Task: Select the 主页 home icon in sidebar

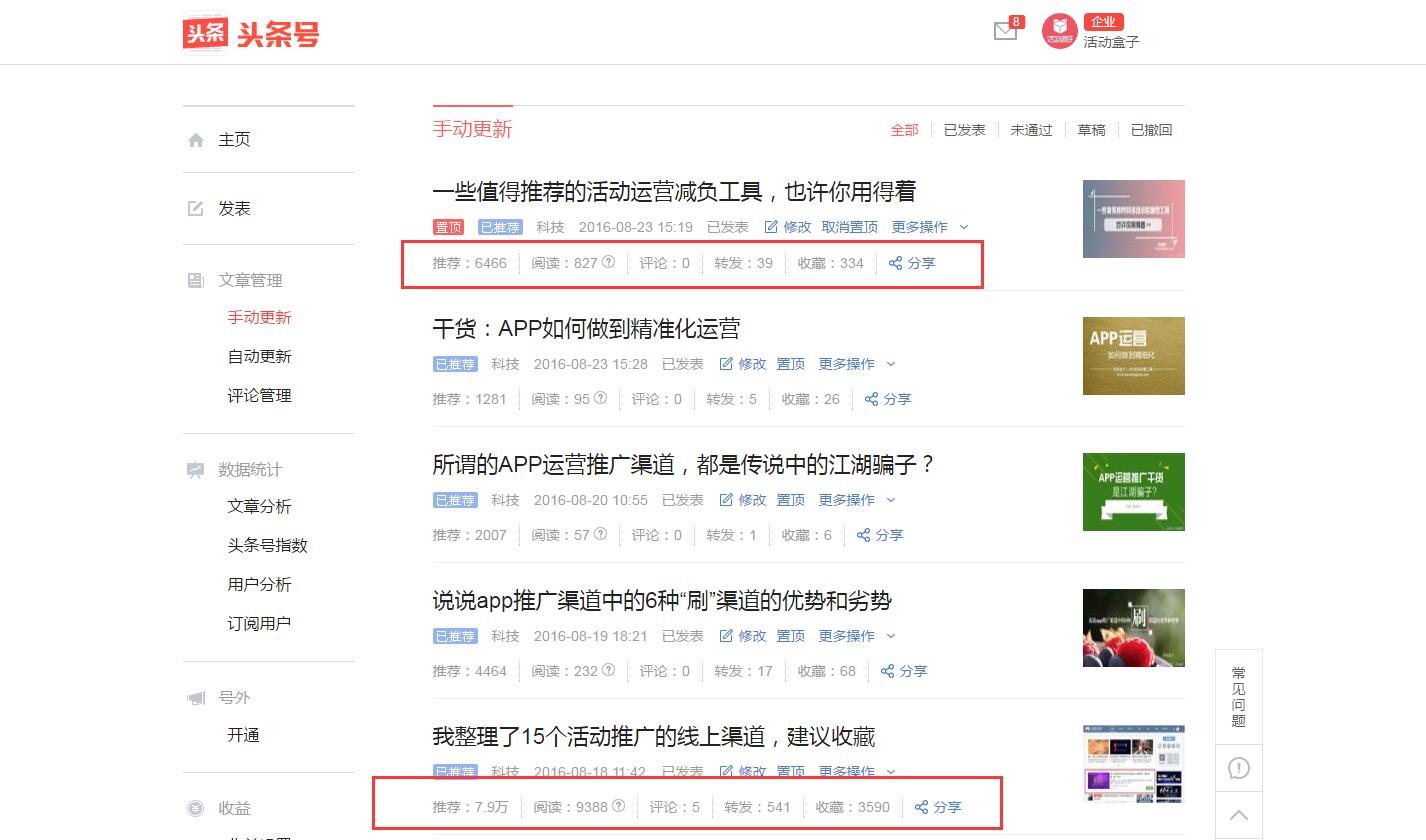Action: coord(196,139)
